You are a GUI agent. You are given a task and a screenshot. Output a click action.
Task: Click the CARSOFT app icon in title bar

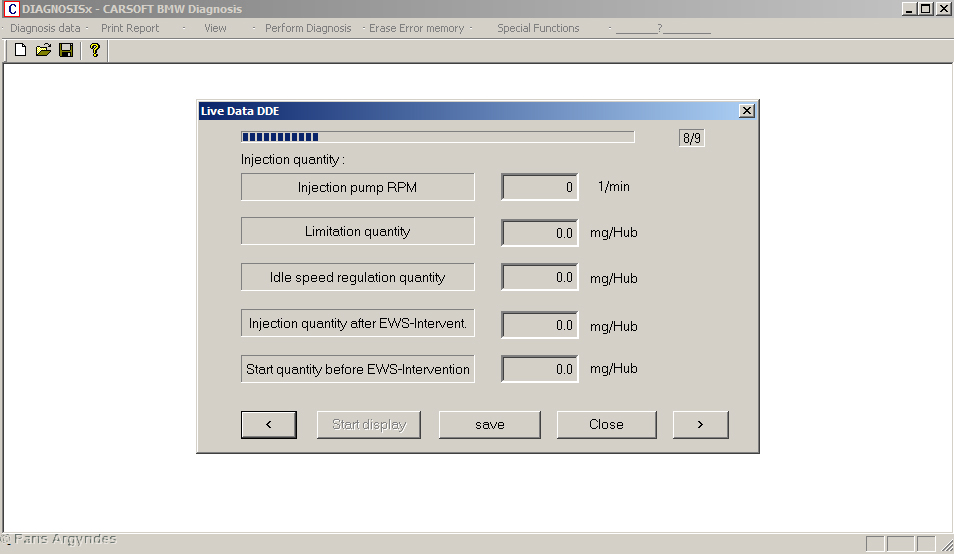(12, 9)
